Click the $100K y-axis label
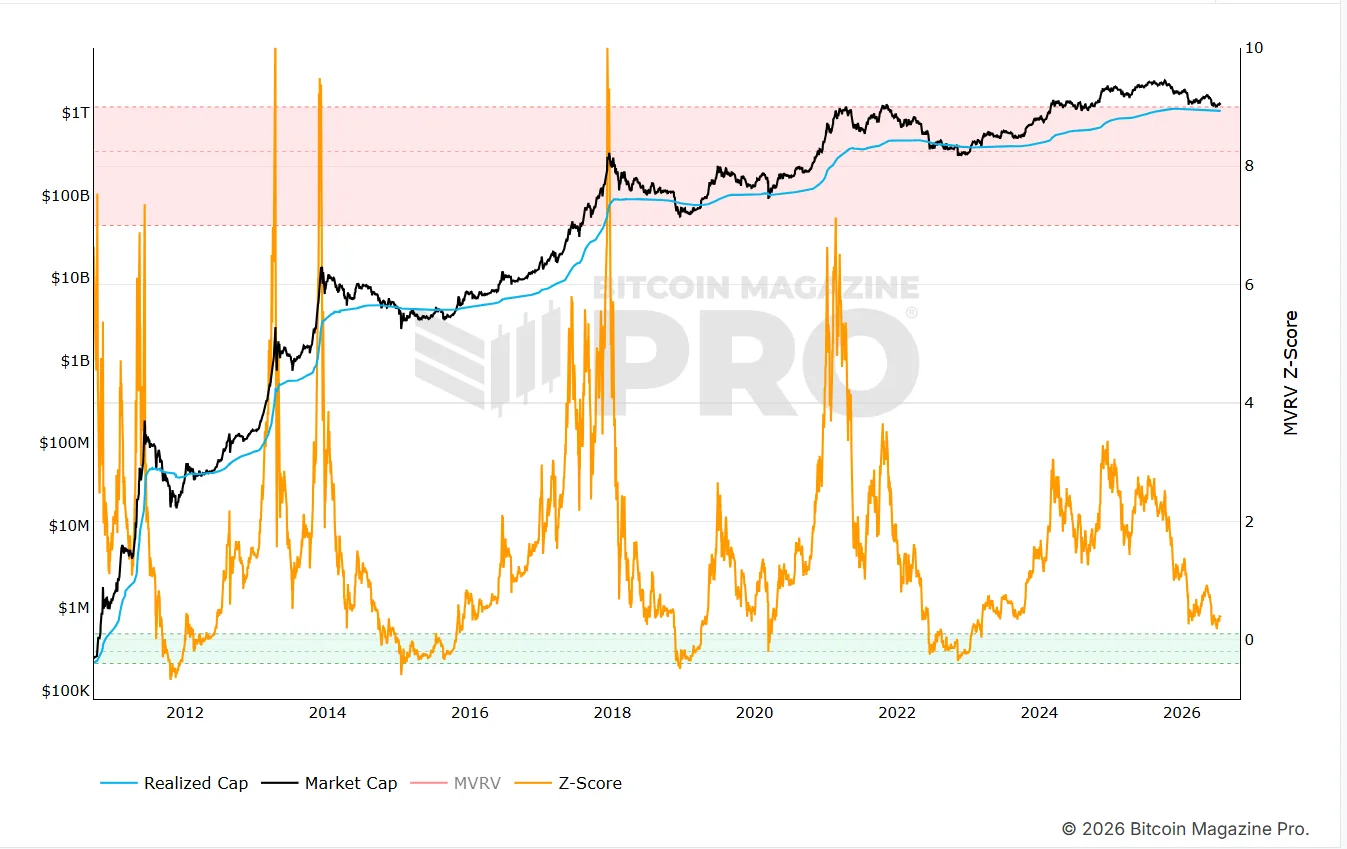 click(66, 691)
